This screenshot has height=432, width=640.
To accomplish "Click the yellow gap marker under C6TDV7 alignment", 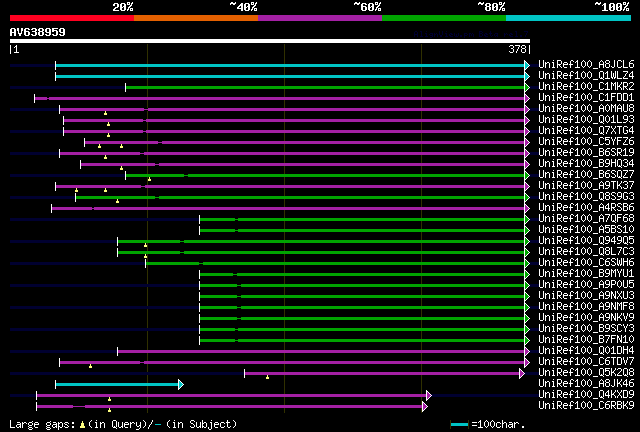I will (x=90, y=366).
